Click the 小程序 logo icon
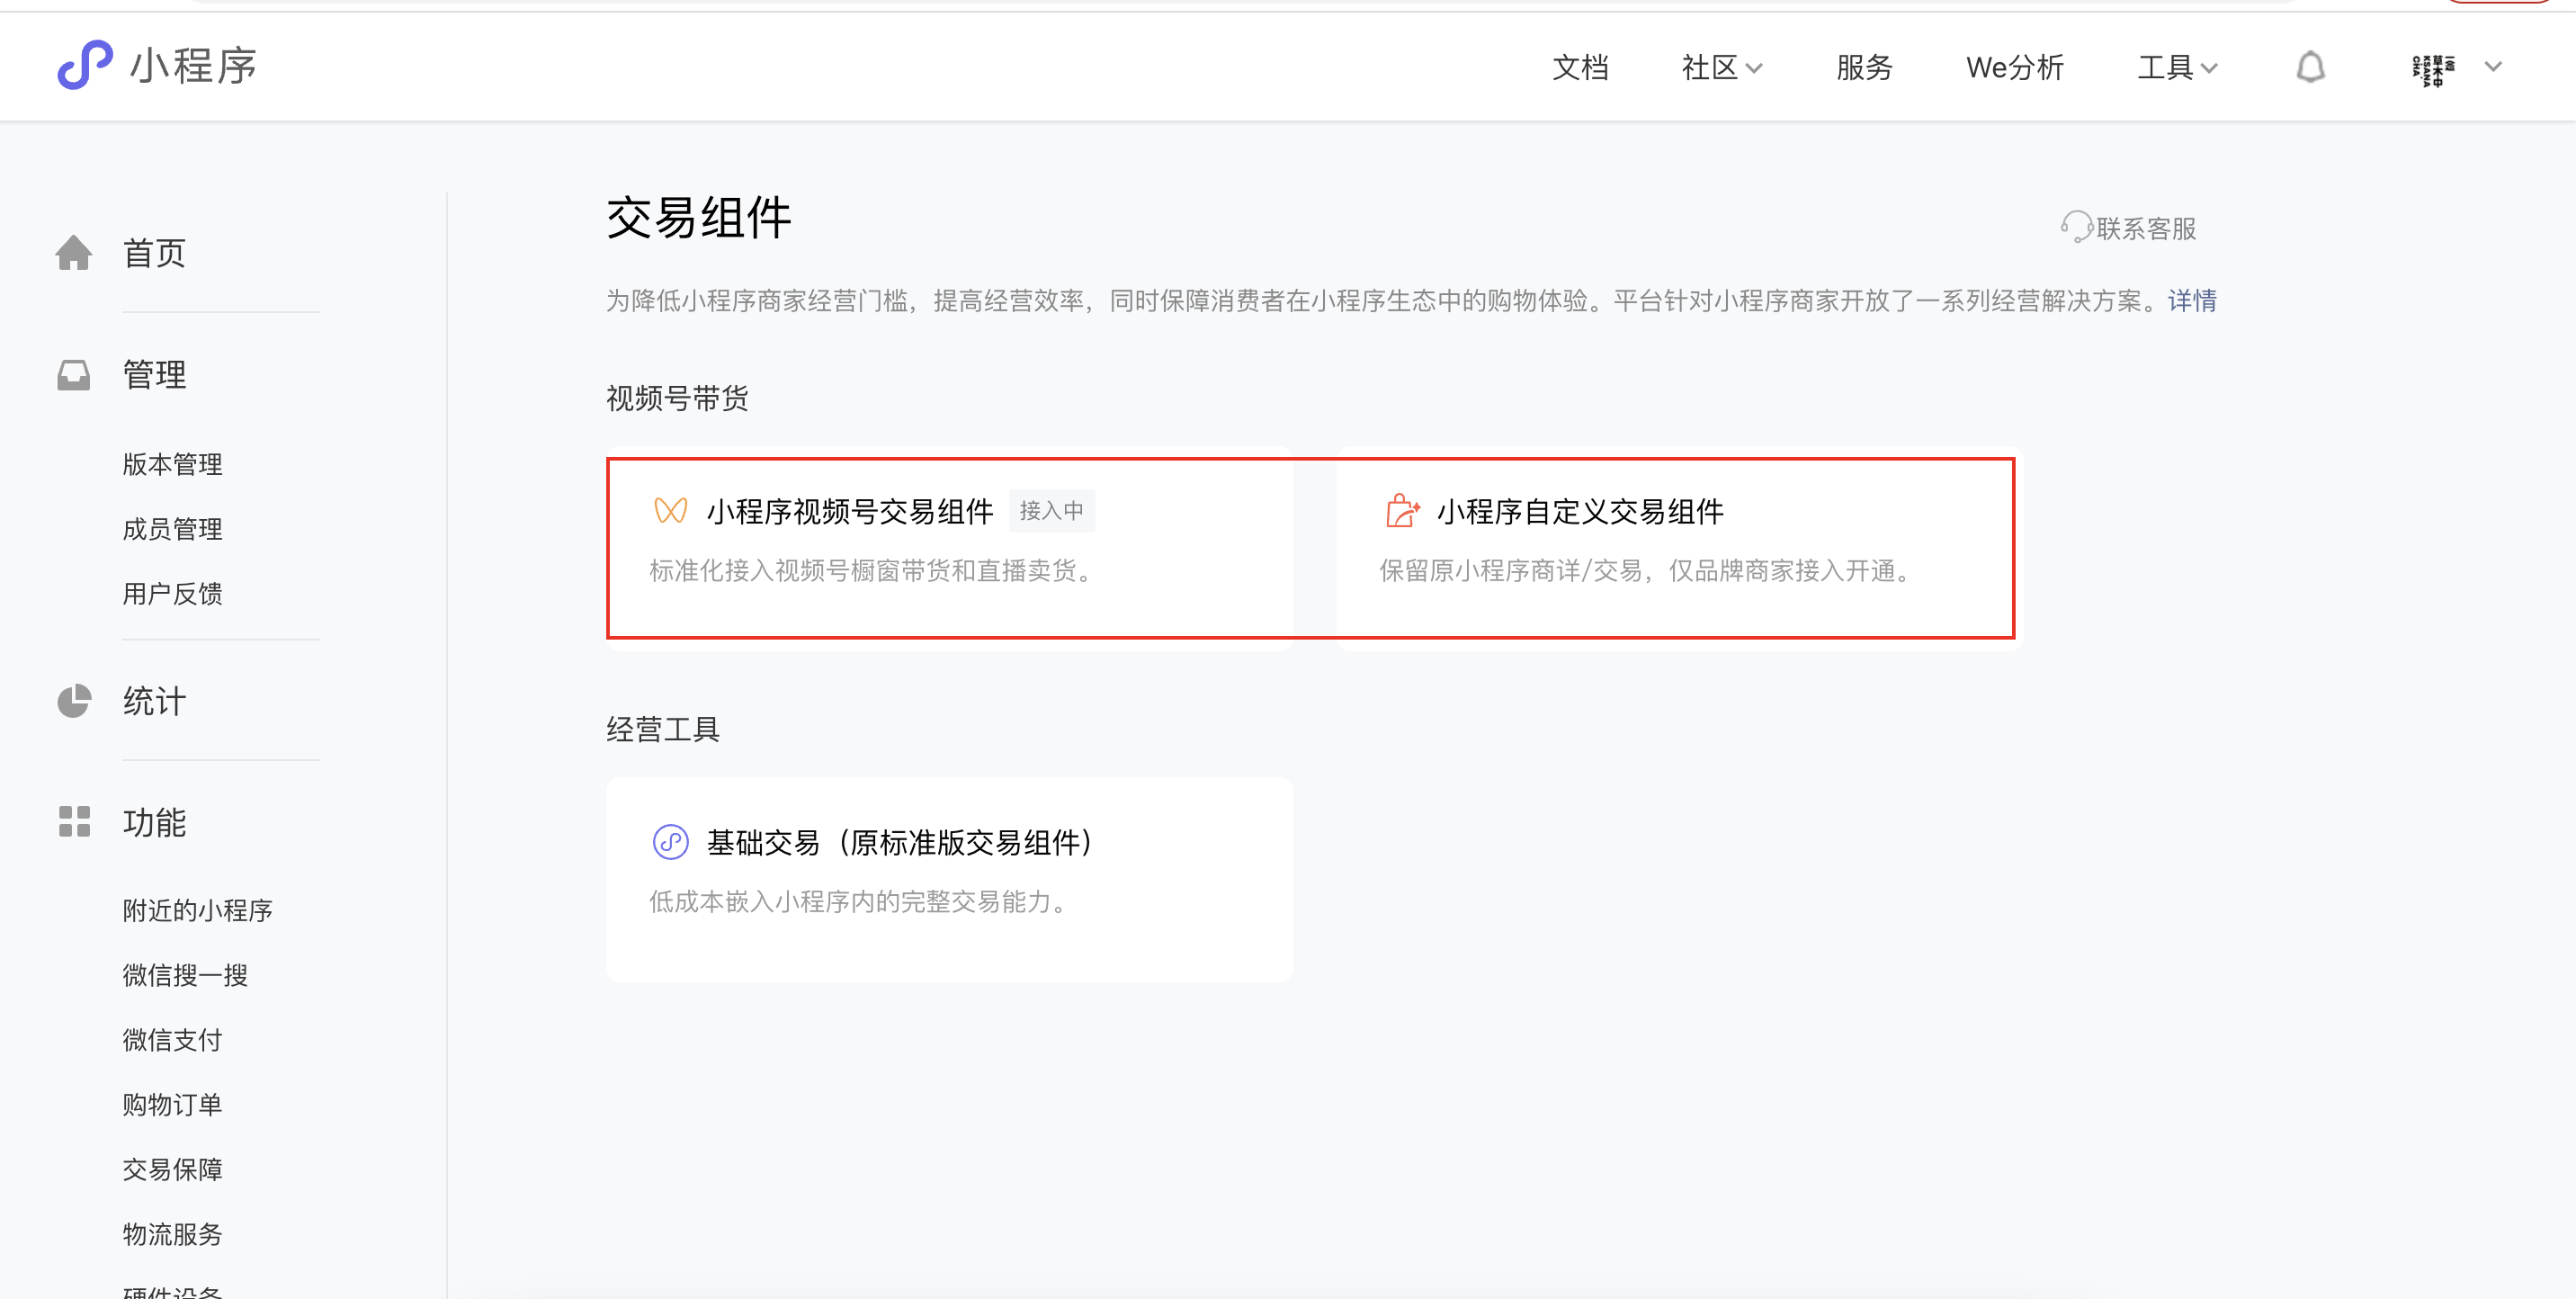 [x=84, y=65]
